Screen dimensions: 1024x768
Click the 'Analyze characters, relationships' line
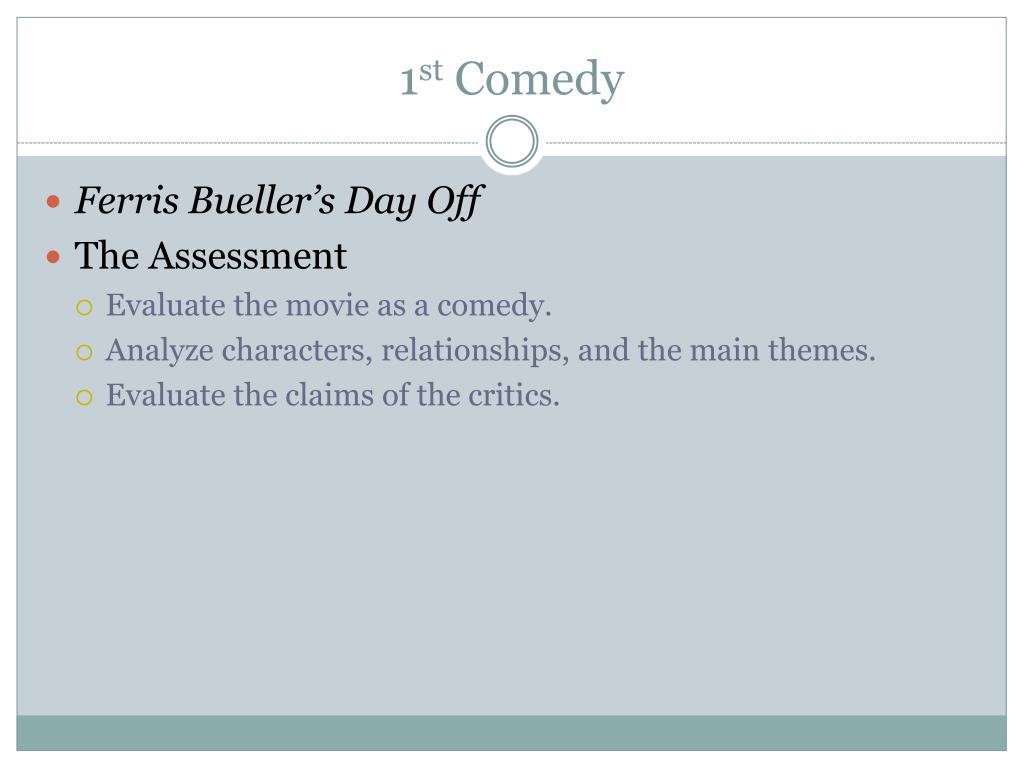tap(490, 351)
